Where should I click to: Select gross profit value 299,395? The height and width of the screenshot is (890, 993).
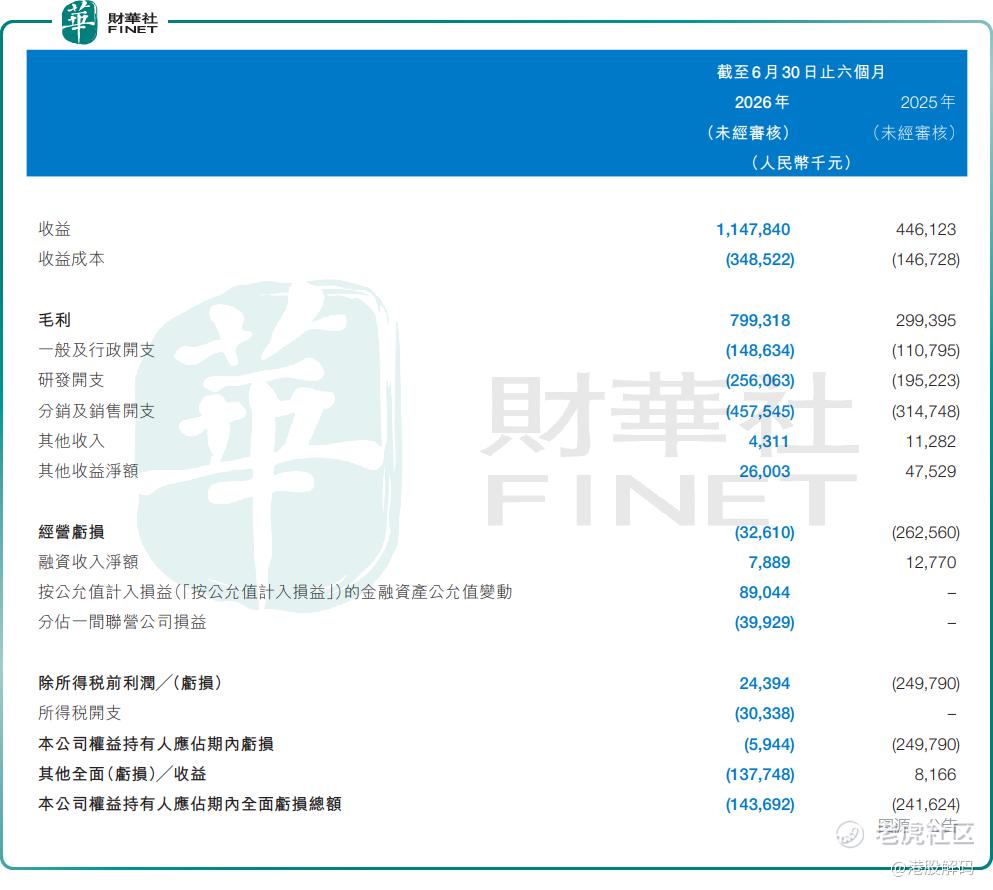926,320
